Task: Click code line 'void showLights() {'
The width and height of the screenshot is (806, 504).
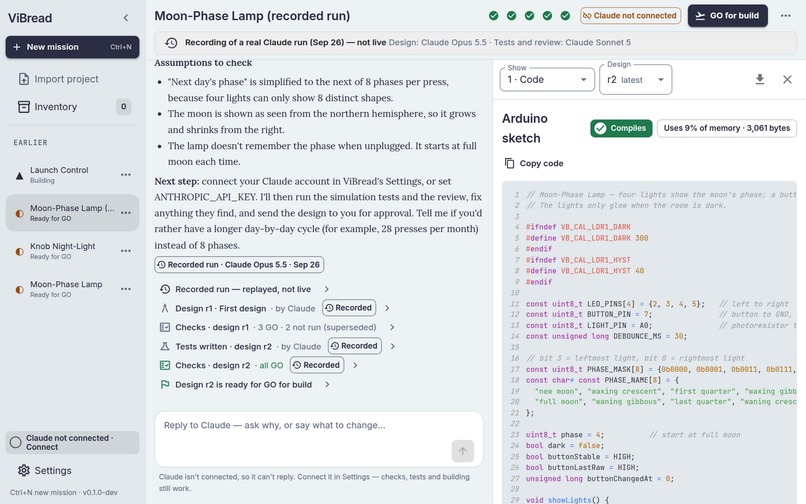Action: [567, 499]
